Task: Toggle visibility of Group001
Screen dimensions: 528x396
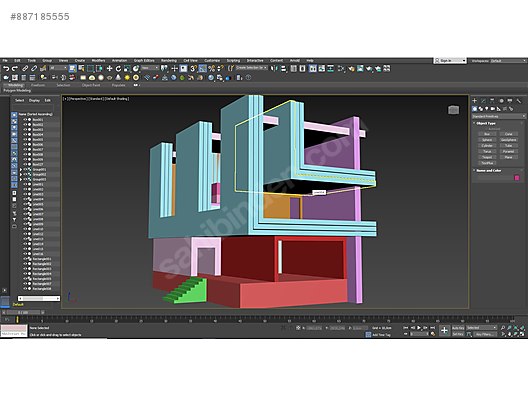Action: 25,169
